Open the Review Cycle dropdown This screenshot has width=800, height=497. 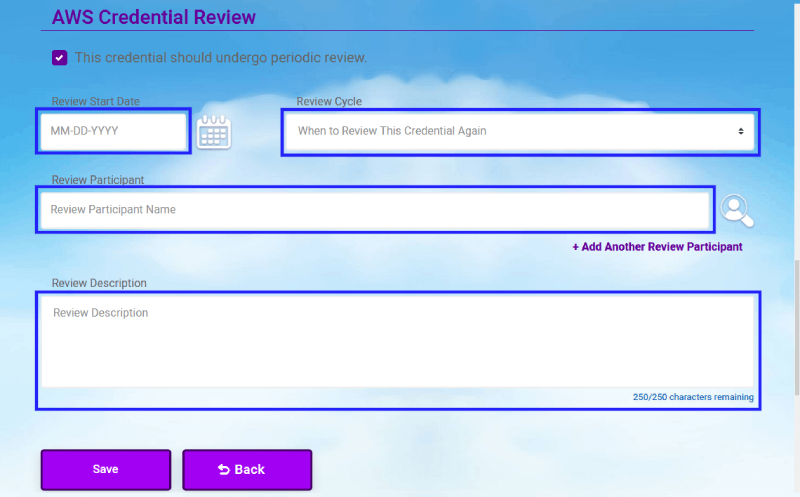click(520, 132)
